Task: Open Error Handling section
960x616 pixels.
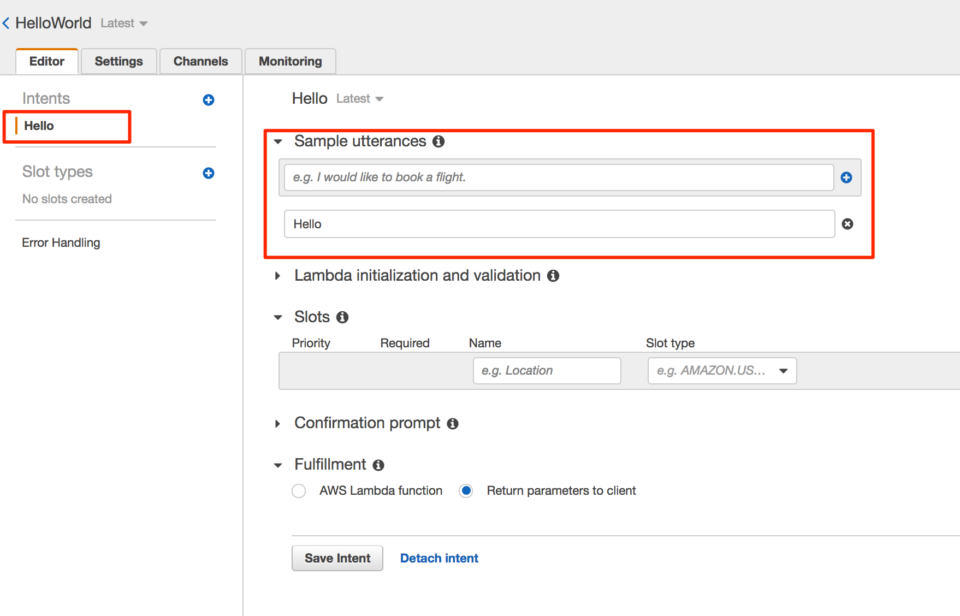Action: [x=61, y=242]
